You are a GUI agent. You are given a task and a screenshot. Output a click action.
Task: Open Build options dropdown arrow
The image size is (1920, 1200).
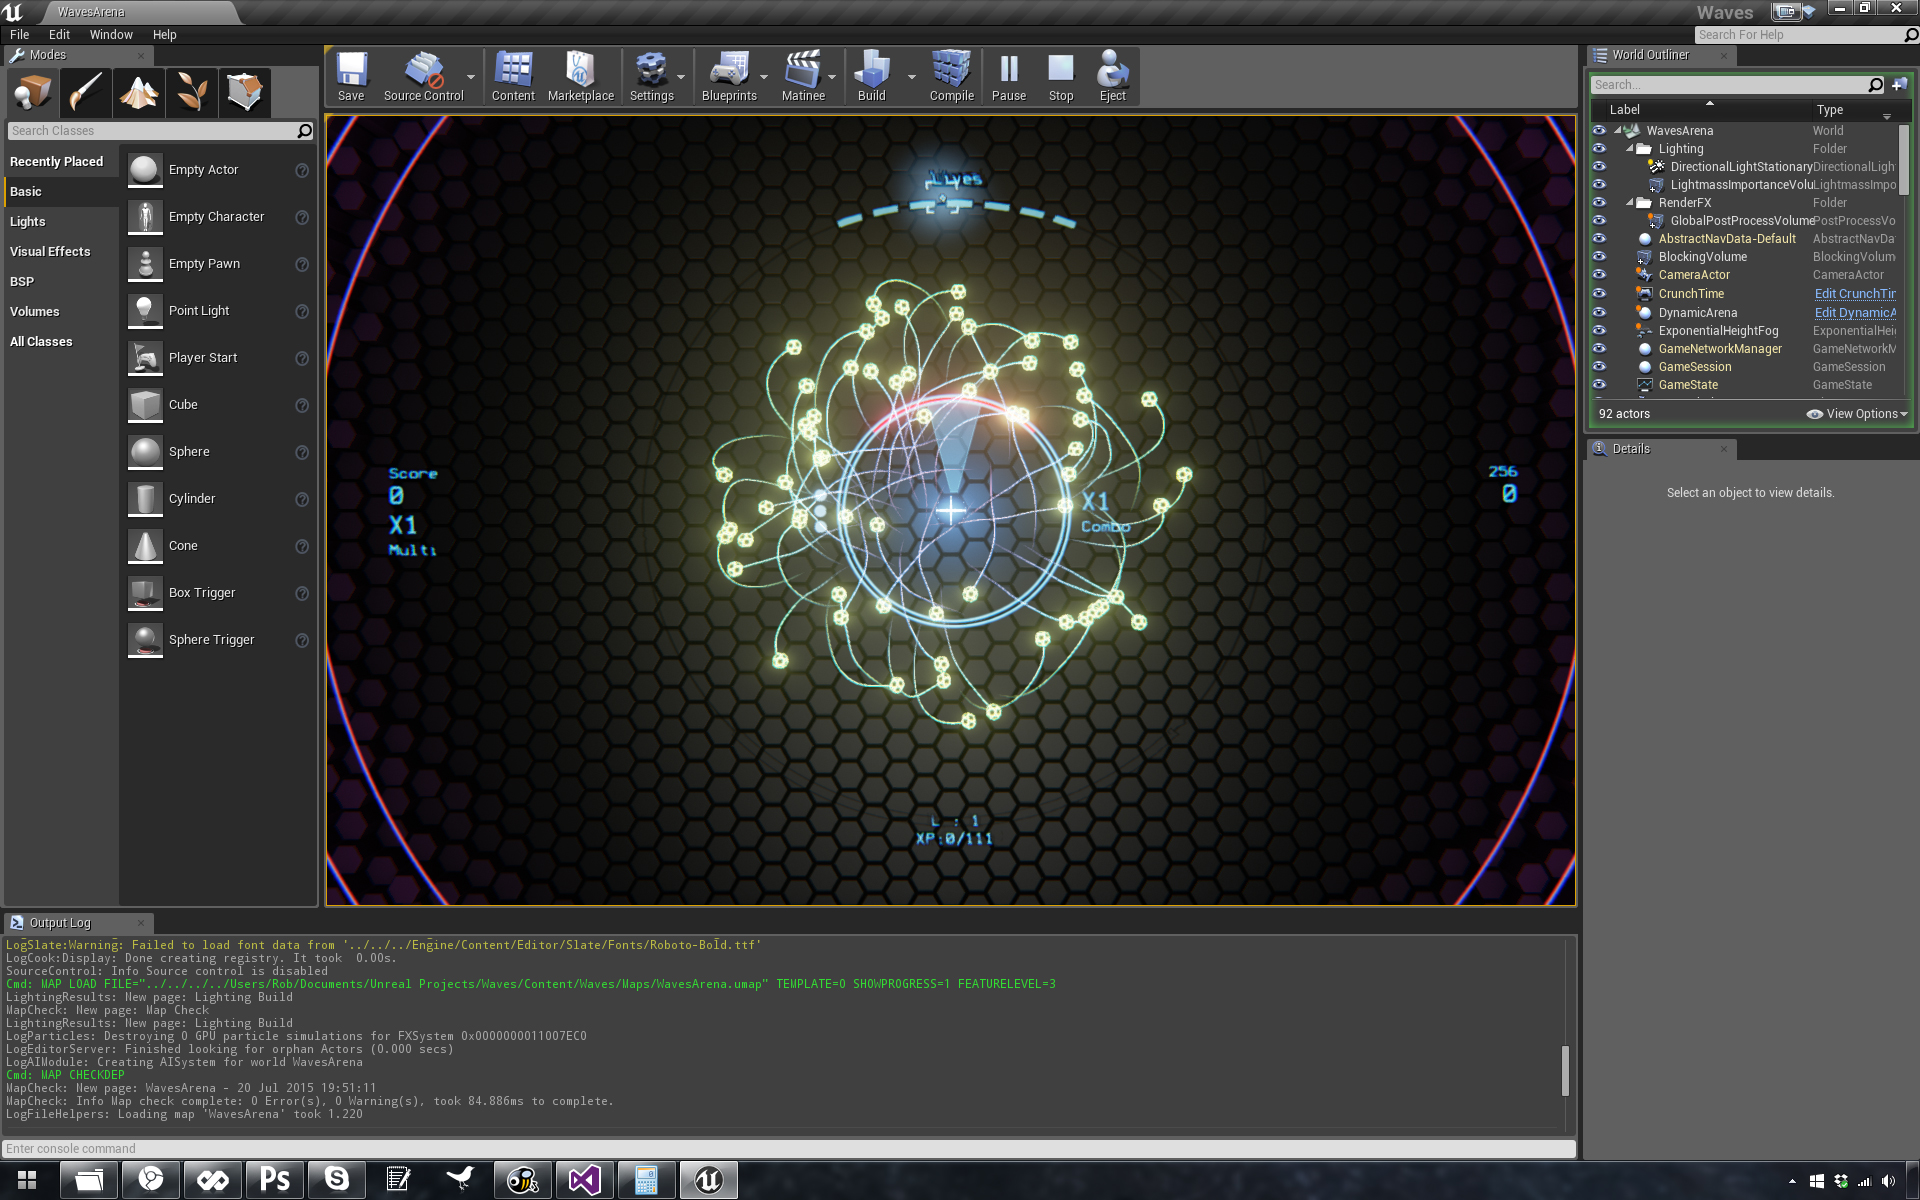point(911,77)
